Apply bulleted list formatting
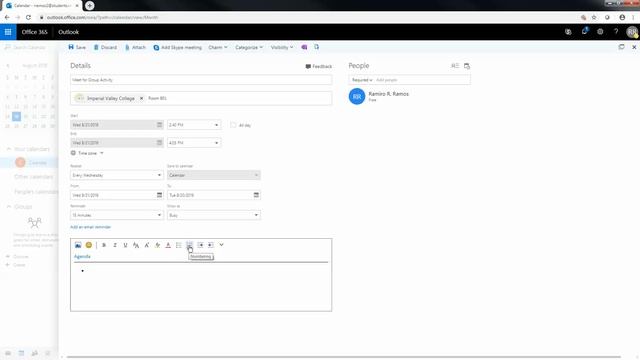 179,245
